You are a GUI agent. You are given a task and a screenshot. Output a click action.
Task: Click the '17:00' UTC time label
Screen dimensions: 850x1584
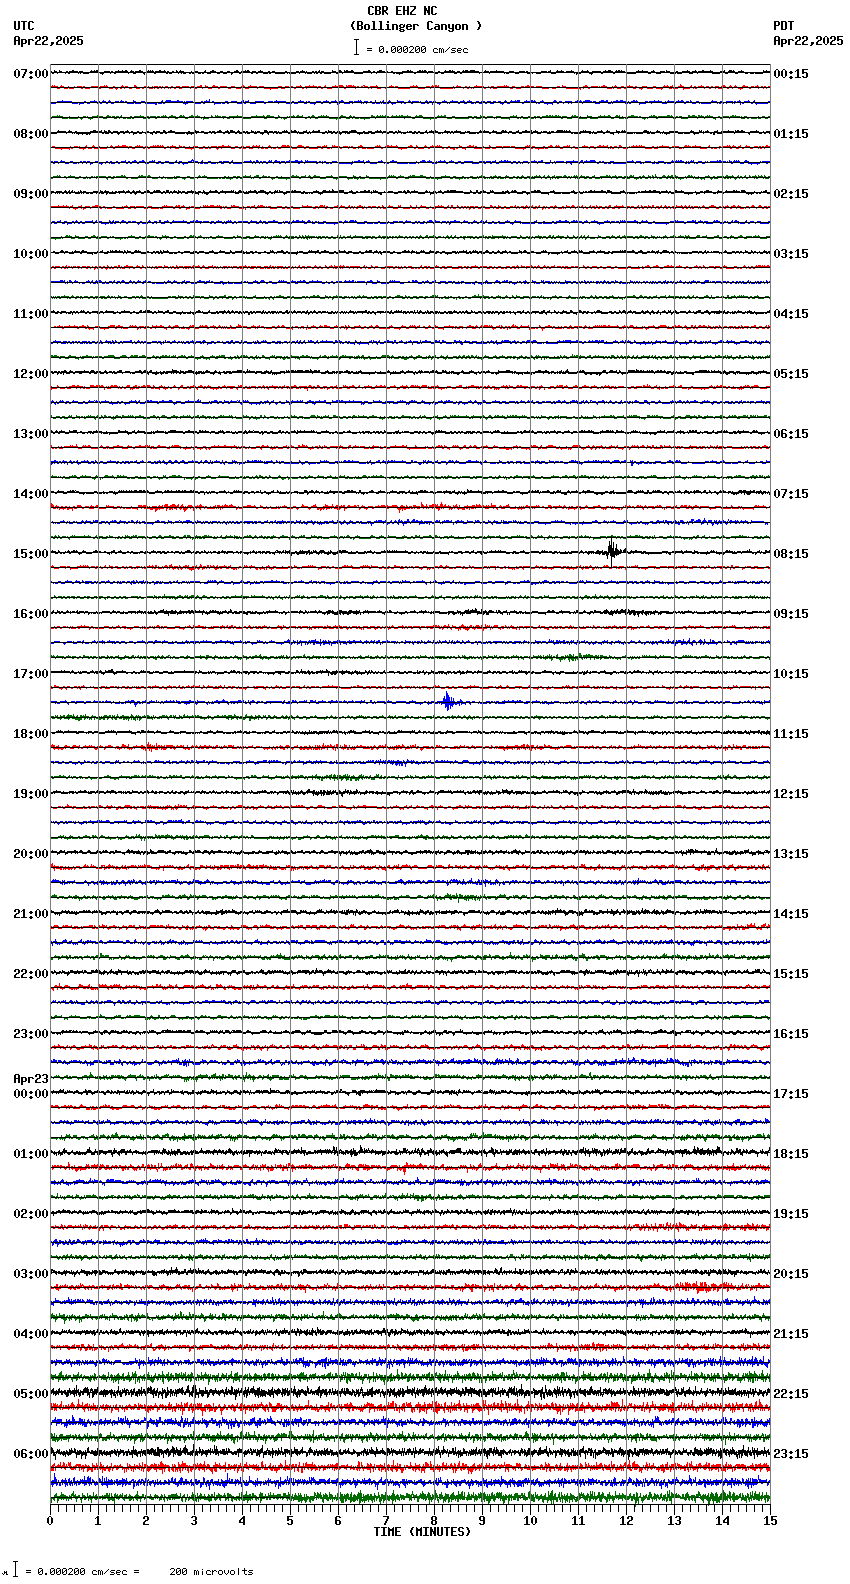[31, 674]
